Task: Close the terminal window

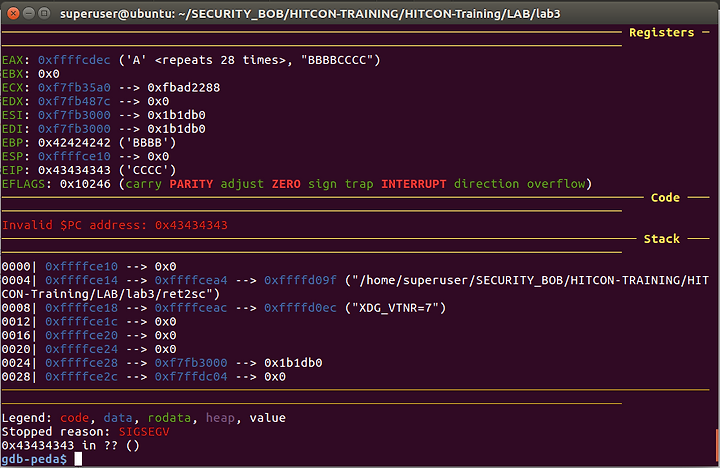Action: click(13, 13)
